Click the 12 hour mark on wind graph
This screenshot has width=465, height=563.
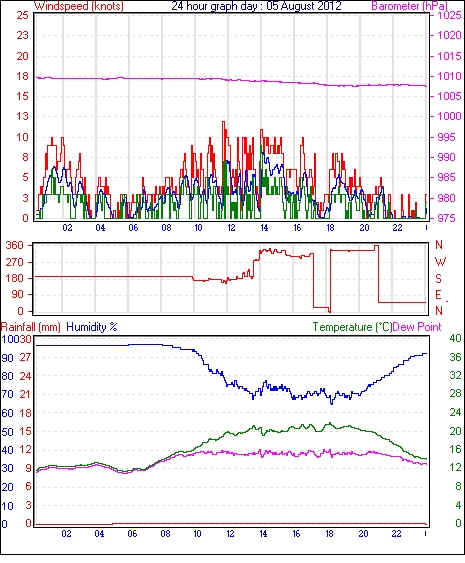point(231,228)
